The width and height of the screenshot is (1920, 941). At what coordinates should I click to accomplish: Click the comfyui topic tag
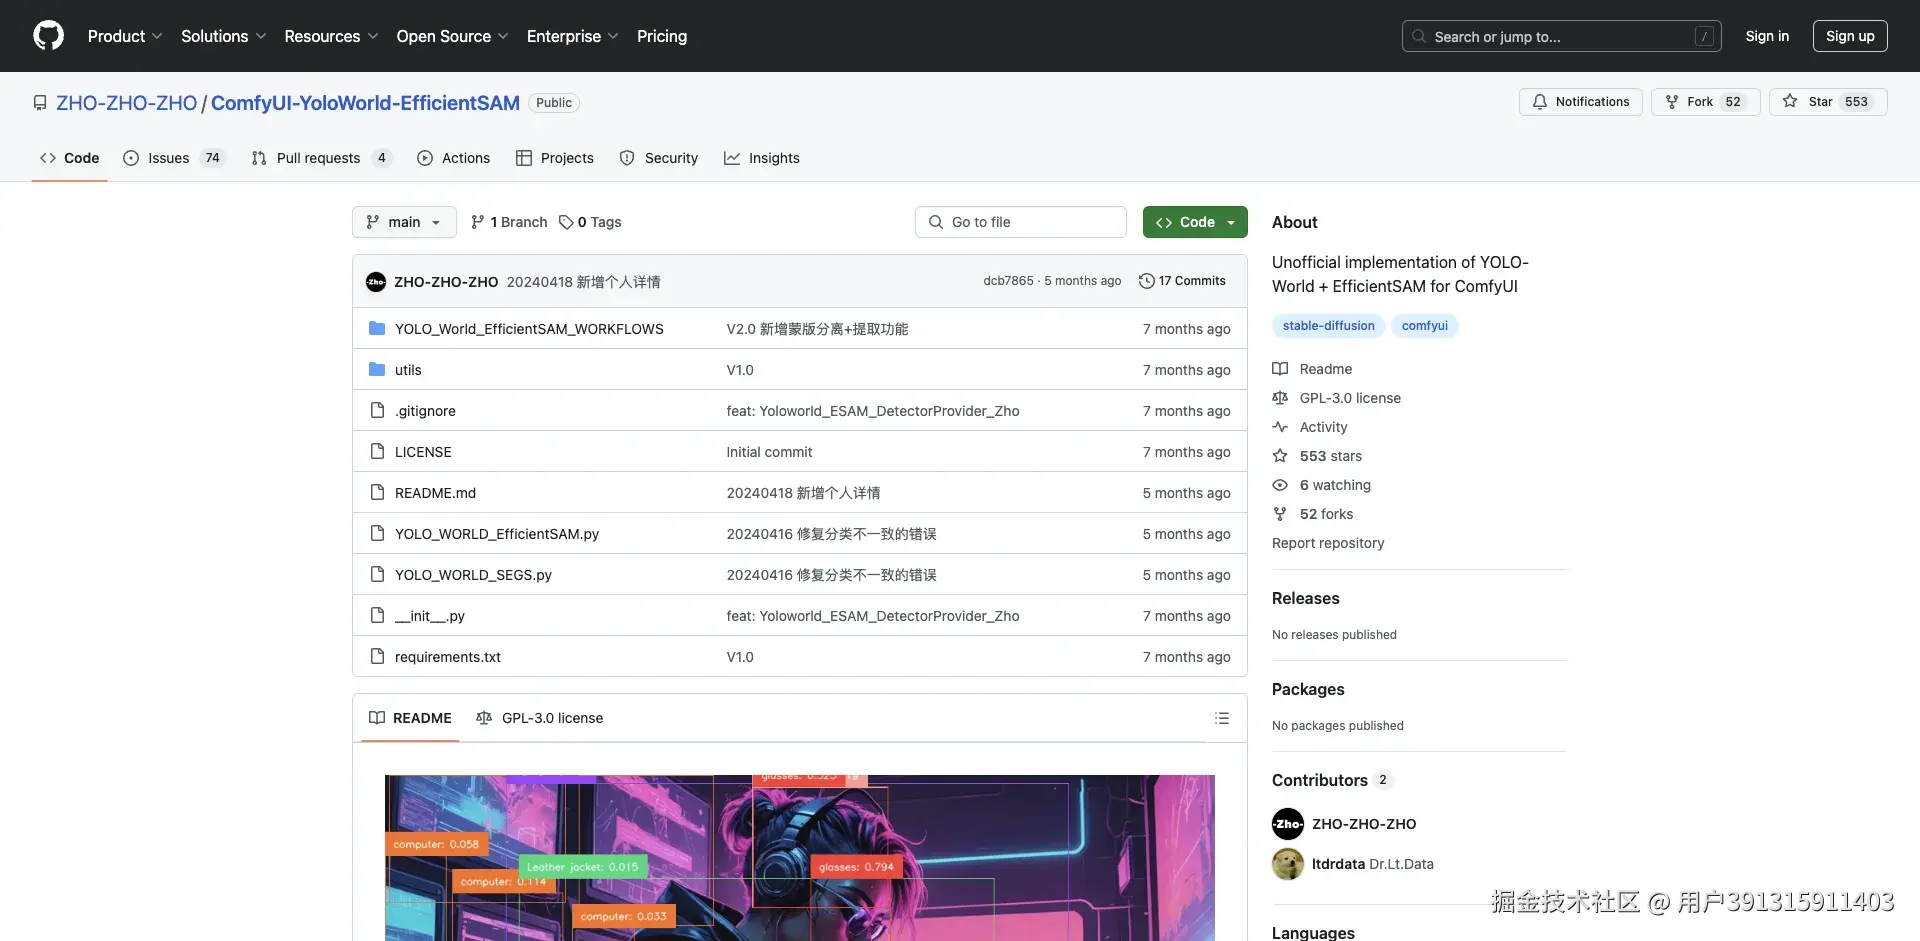[1425, 326]
